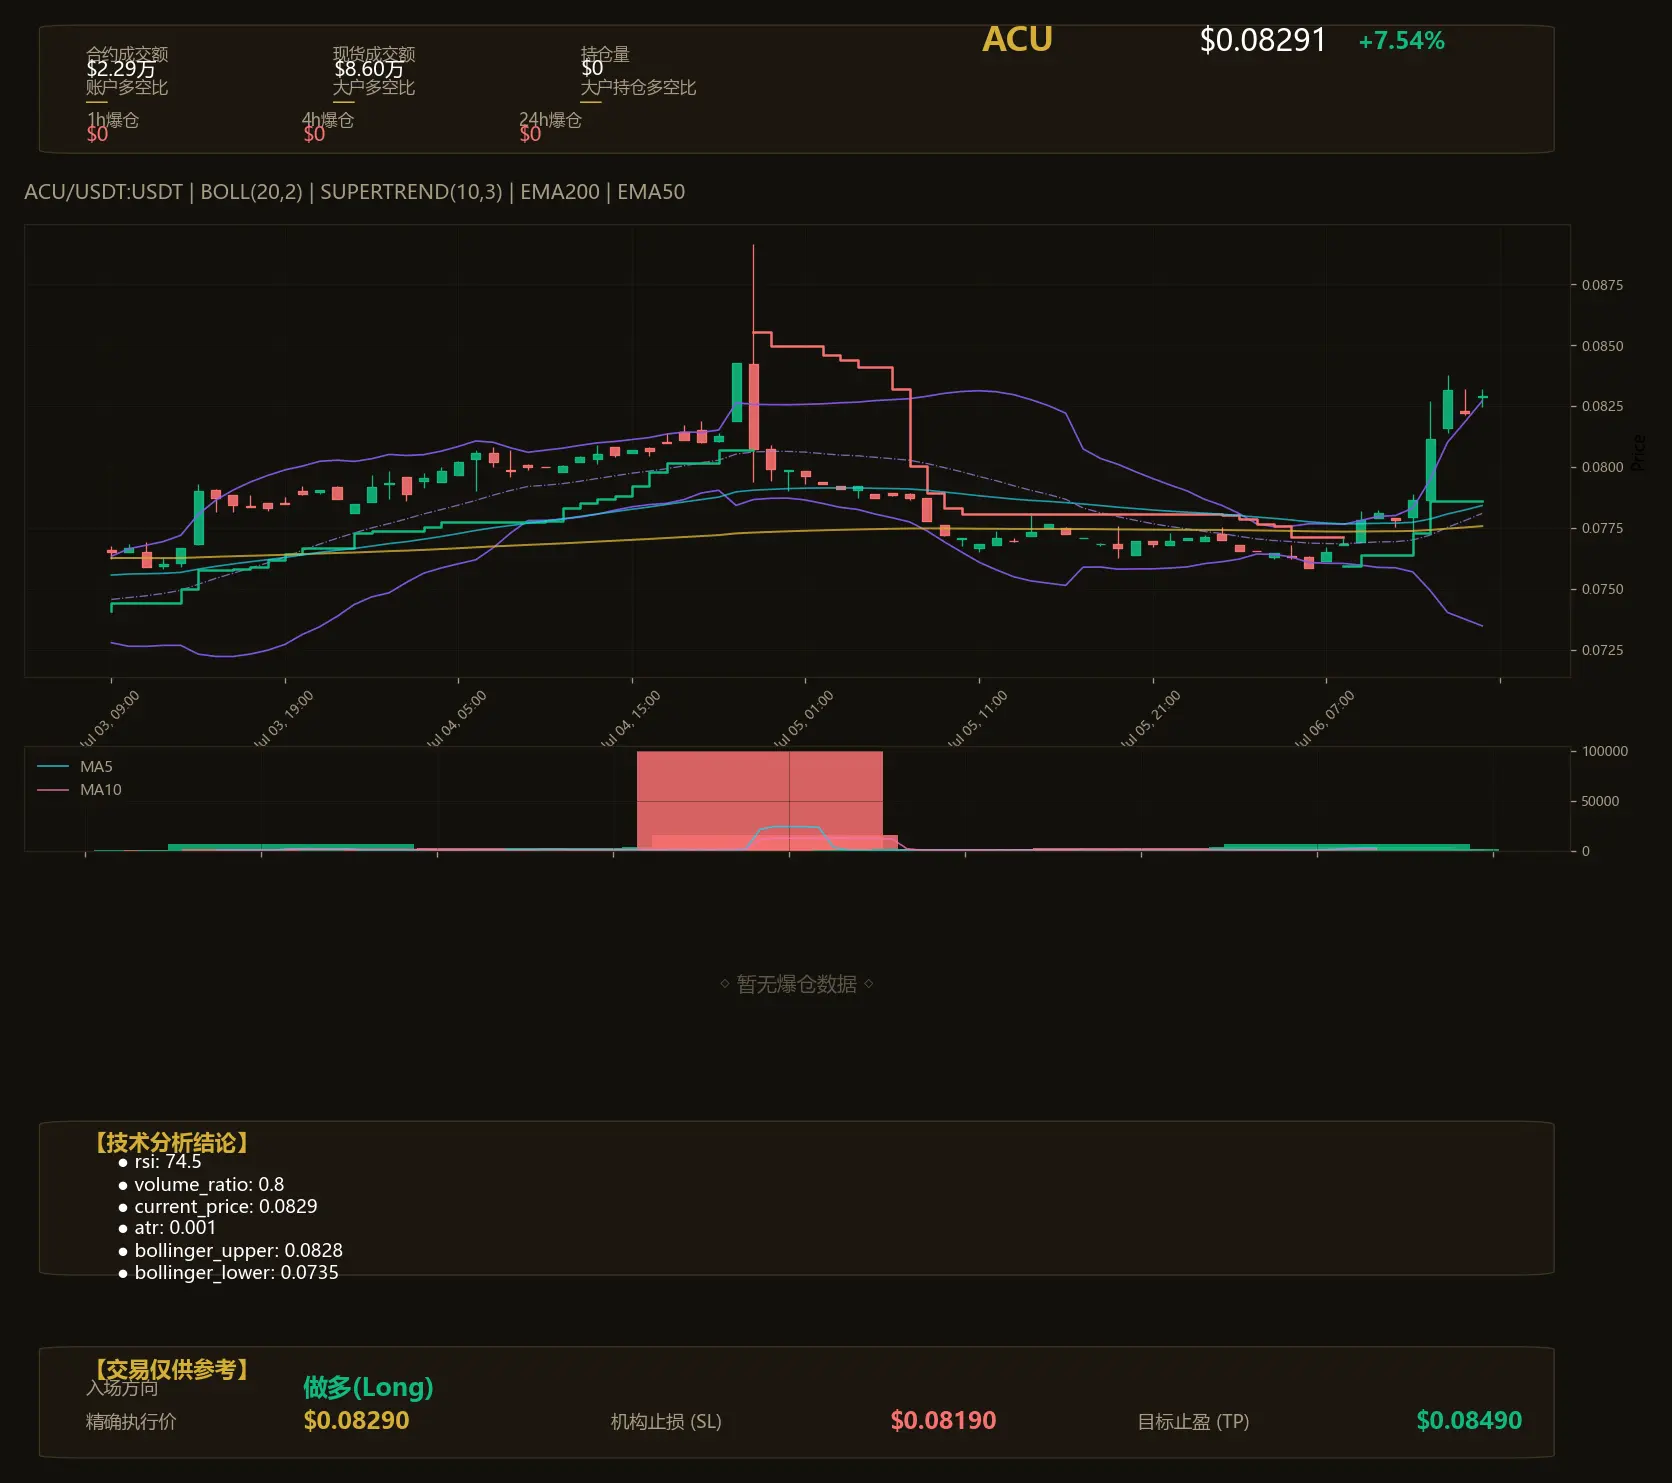Click the stop loss value $0.08190

coord(943,1420)
